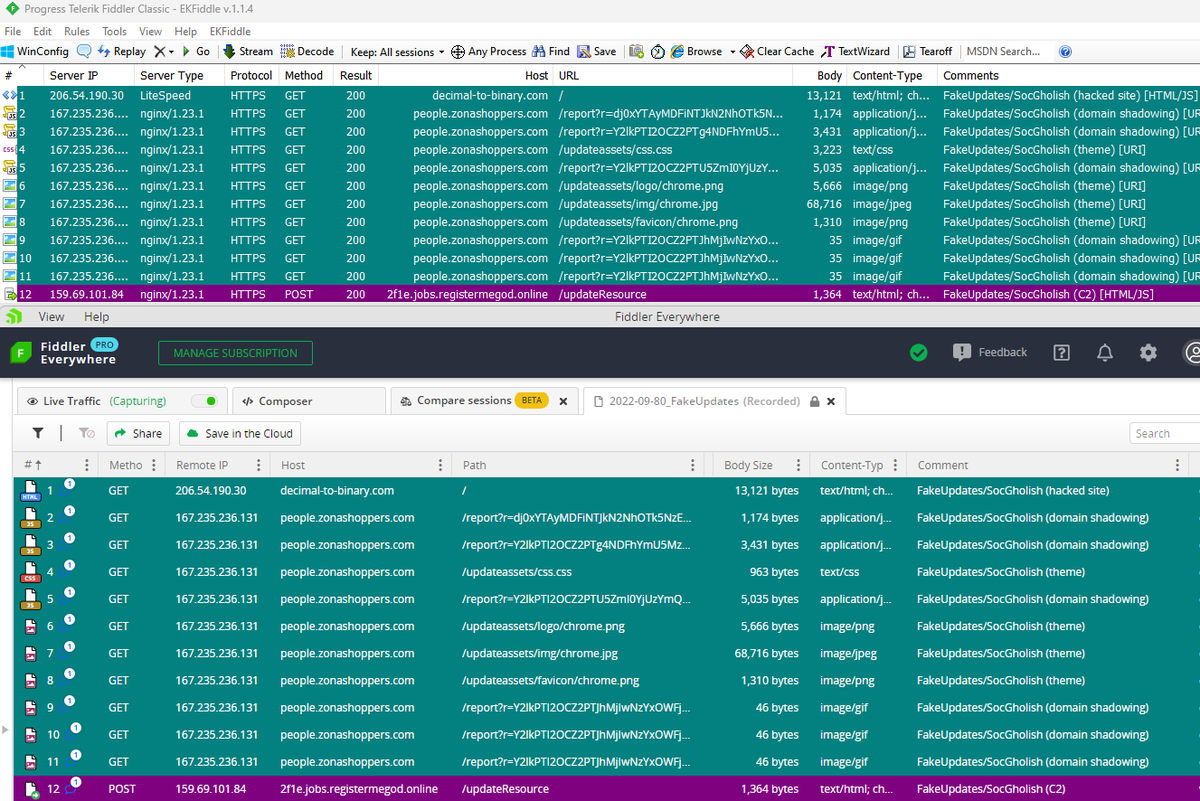Open the Help menu in Fiddler Everywhere

click(x=97, y=317)
